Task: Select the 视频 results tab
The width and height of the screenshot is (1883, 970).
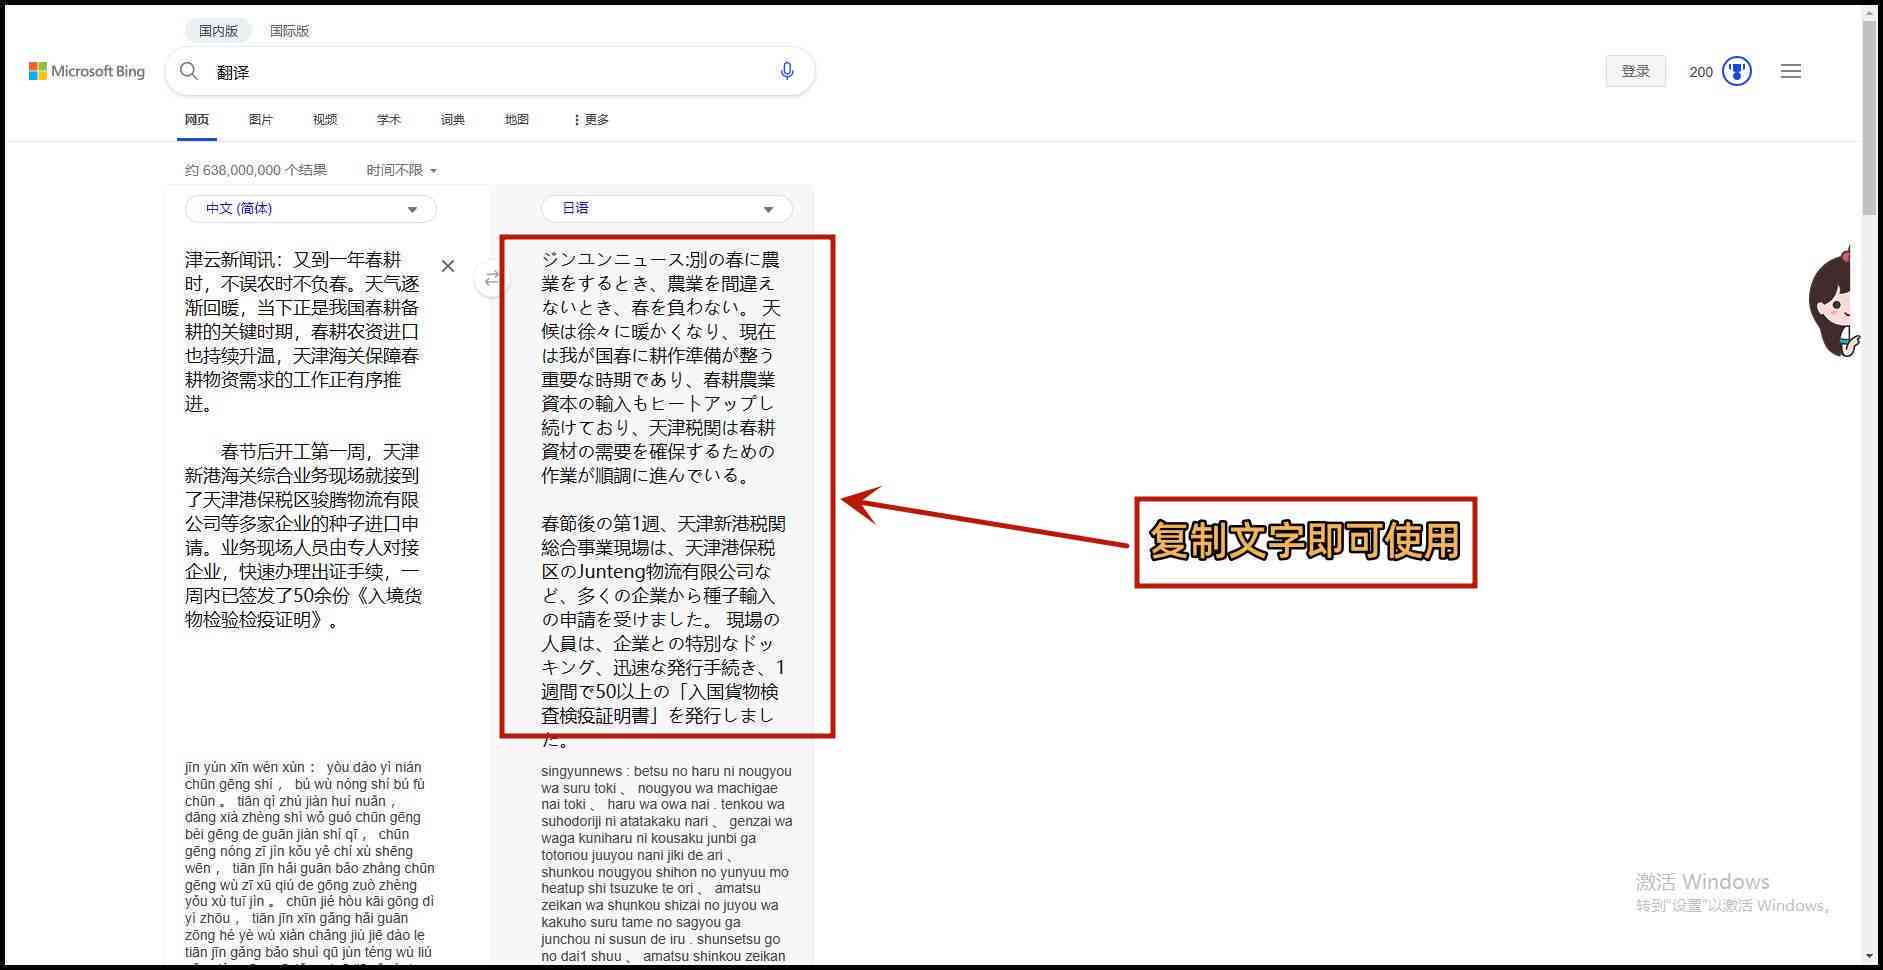Action: click(325, 119)
